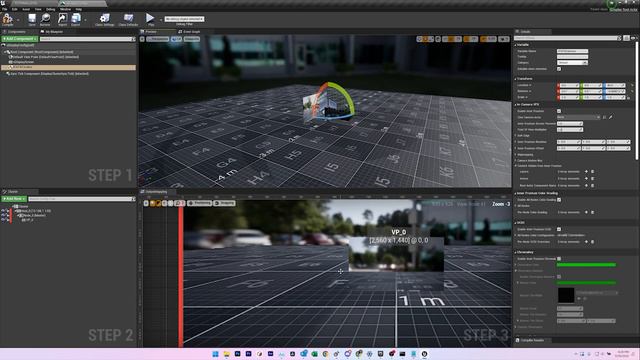Select the Default View Point component row
Viewport: 640px width, 360px height.
pos(68,57)
